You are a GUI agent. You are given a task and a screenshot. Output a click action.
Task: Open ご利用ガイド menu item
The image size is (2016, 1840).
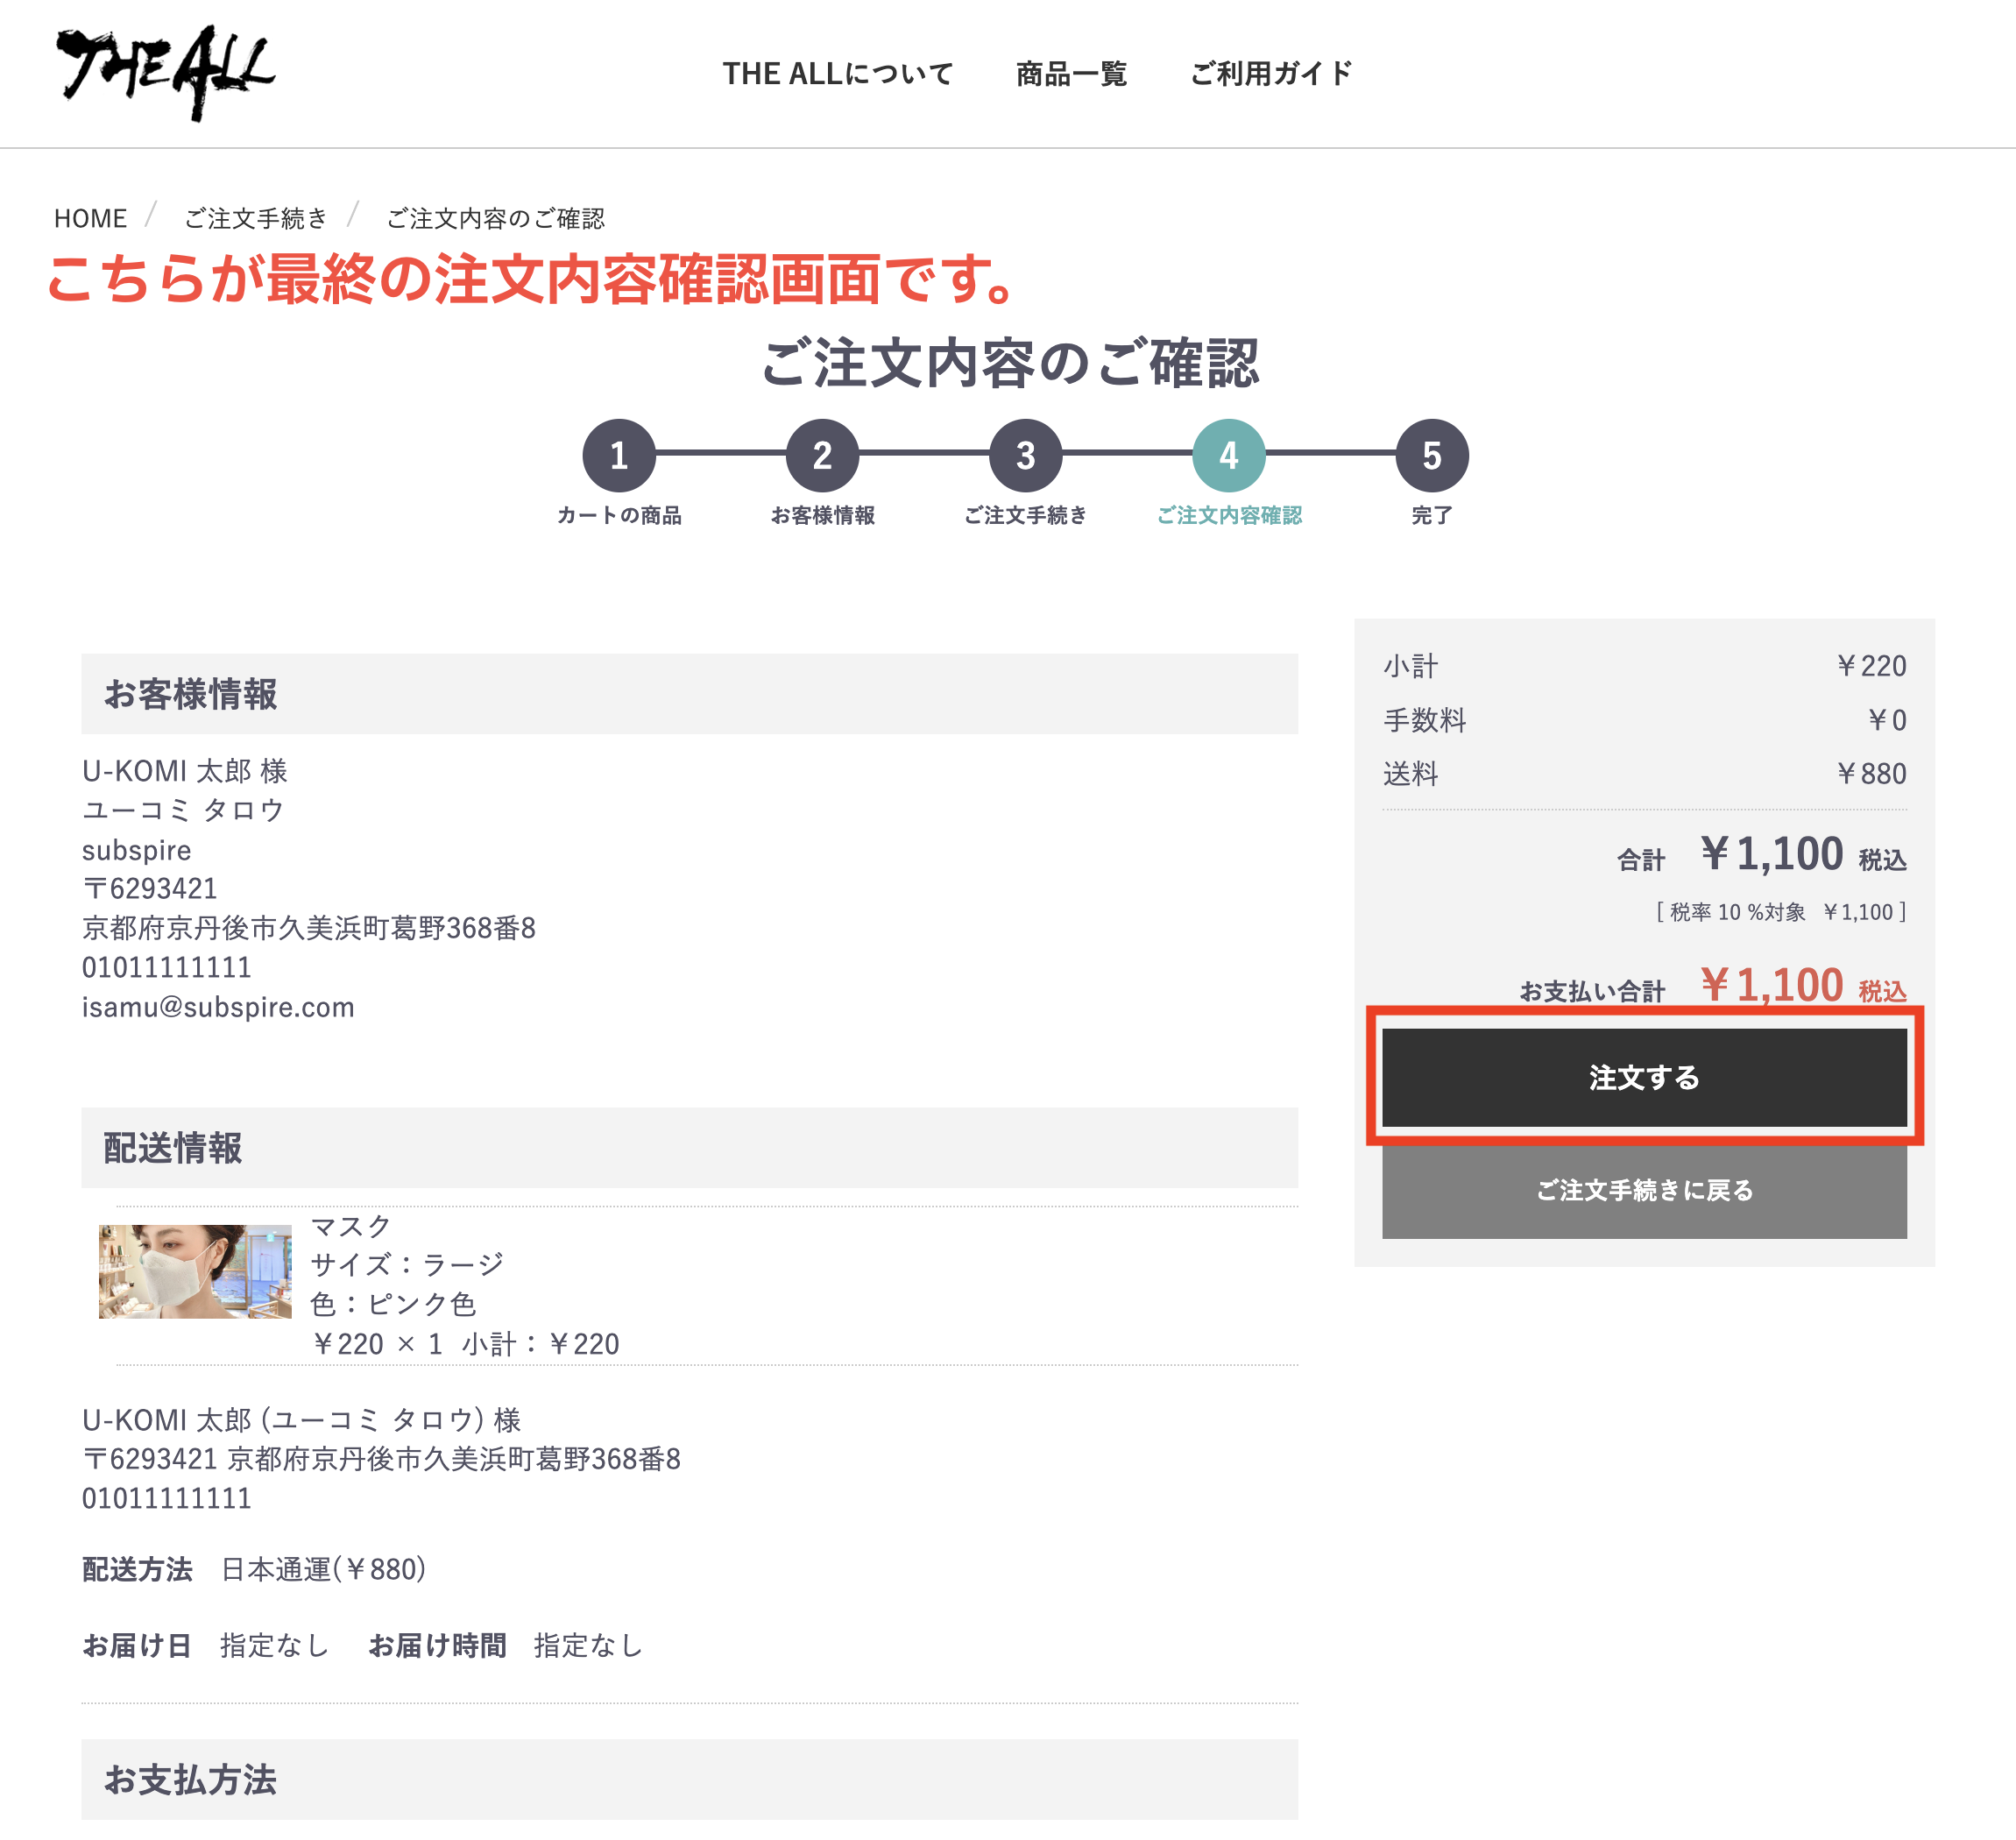click(x=1271, y=74)
